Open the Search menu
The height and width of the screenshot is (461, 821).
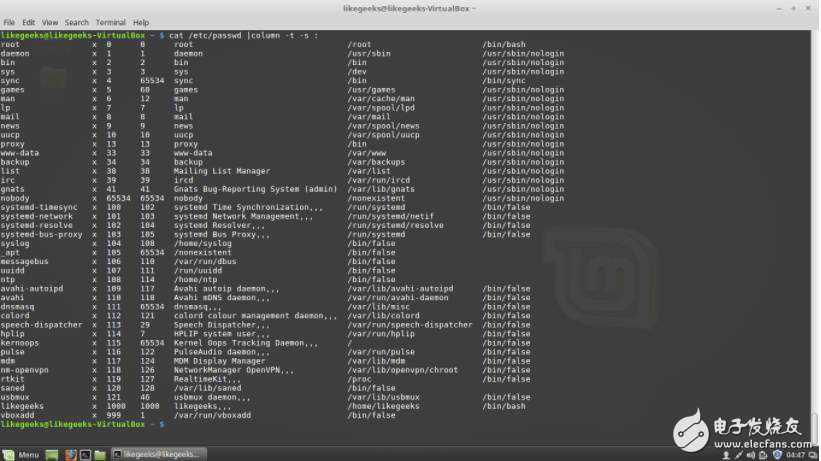click(x=76, y=23)
